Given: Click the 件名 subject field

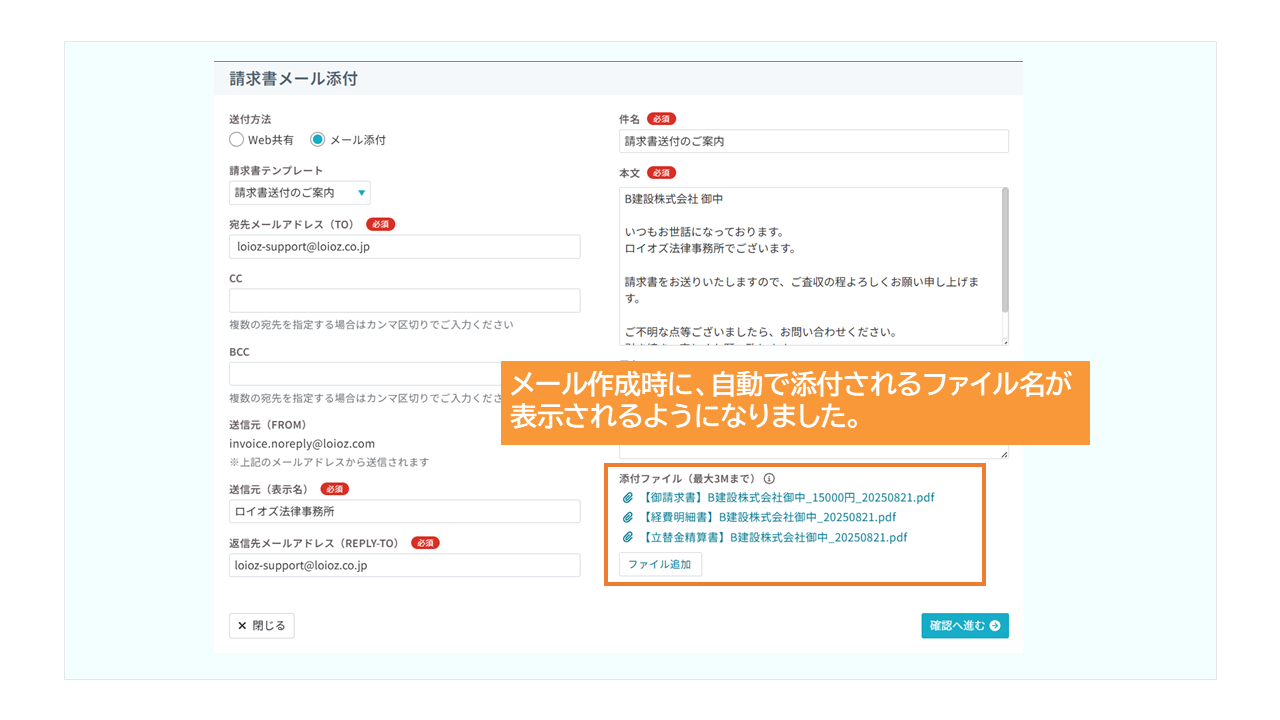Looking at the screenshot, I should click(x=814, y=141).
